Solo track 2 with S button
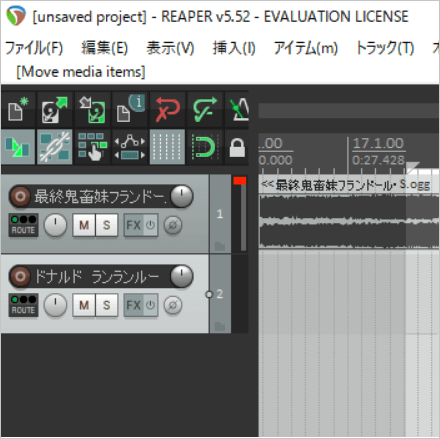This screenshot has height=439, width=440. click(107, 305)
